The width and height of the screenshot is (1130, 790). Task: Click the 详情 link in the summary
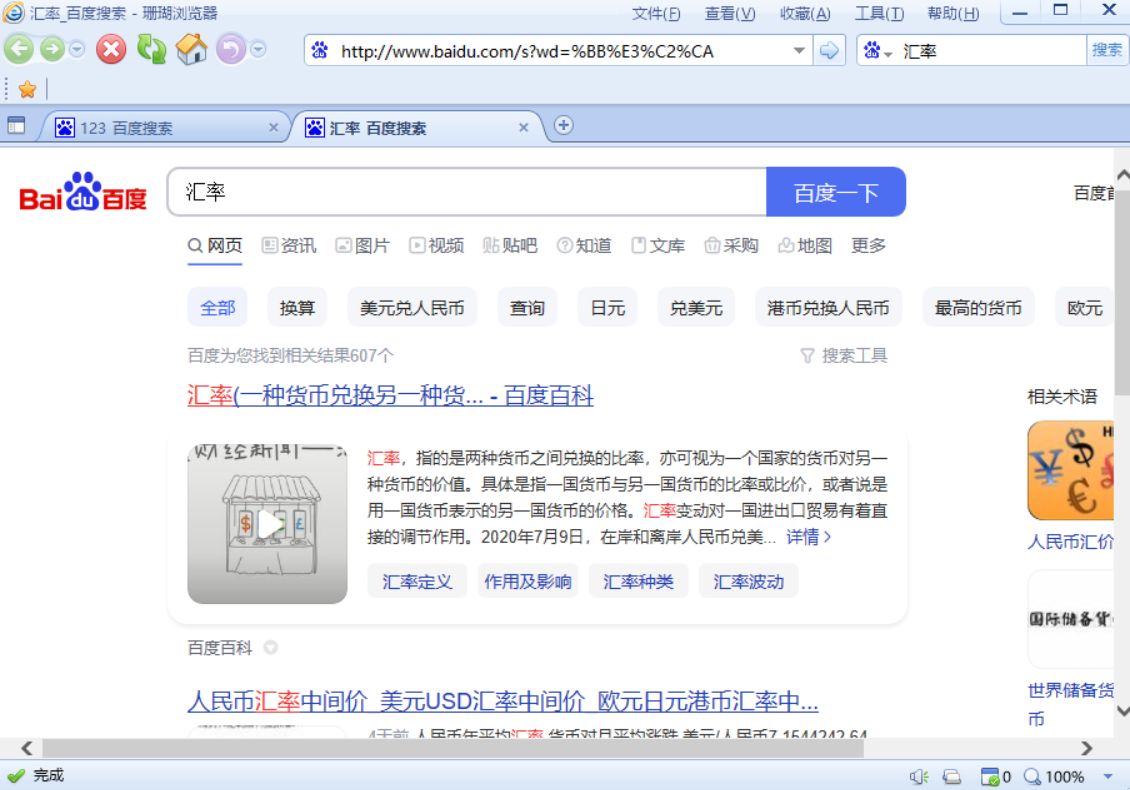pos(809,537)
